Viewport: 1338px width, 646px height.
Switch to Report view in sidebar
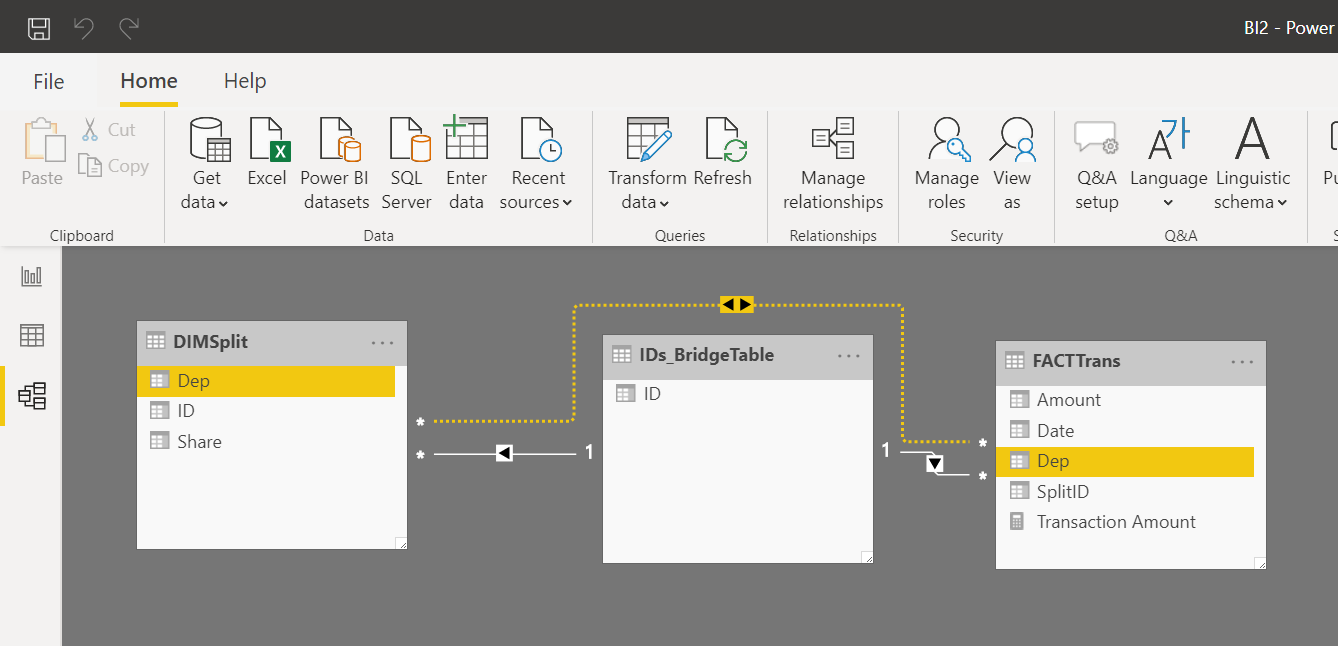32,276
